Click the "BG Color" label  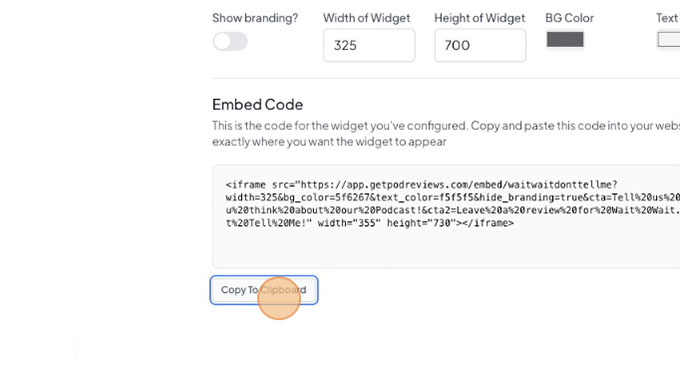pyautogui.click(x=569, y=18)
